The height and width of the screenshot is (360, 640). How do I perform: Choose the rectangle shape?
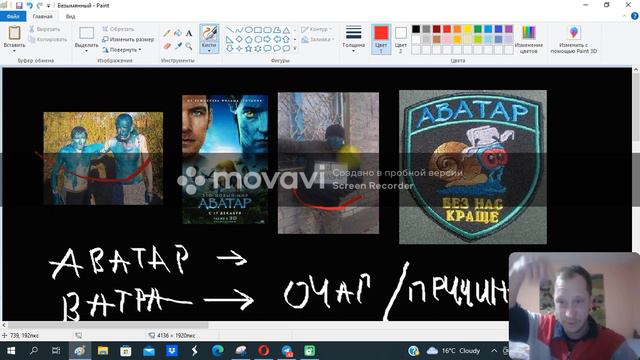tap(258, 30)
